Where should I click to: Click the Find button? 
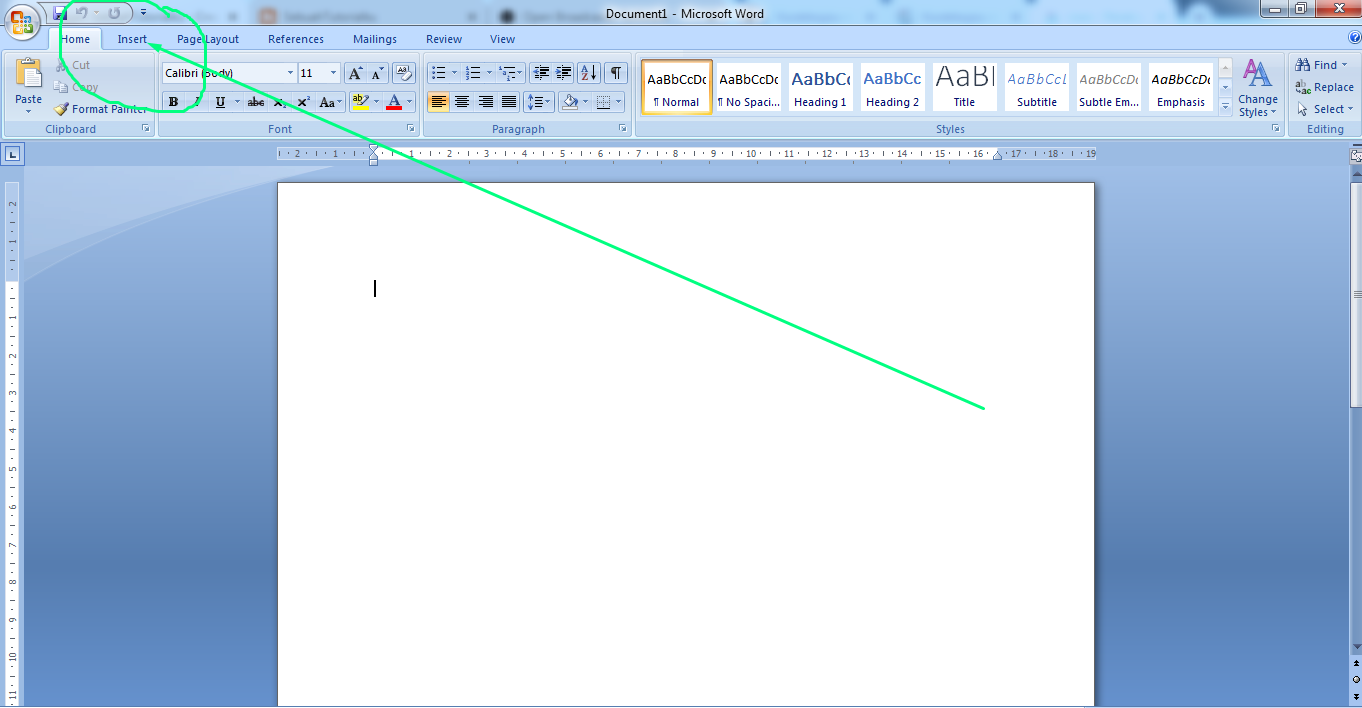[x=1320, y=64]
